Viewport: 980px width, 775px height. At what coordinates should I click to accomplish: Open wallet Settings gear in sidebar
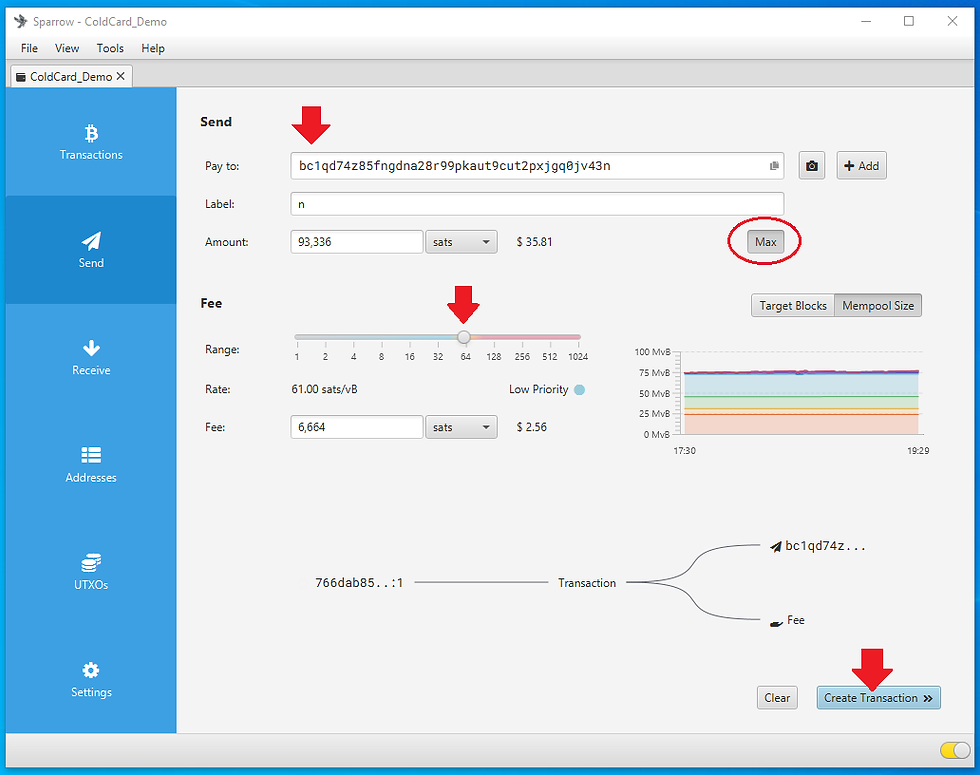coord(91,680)
